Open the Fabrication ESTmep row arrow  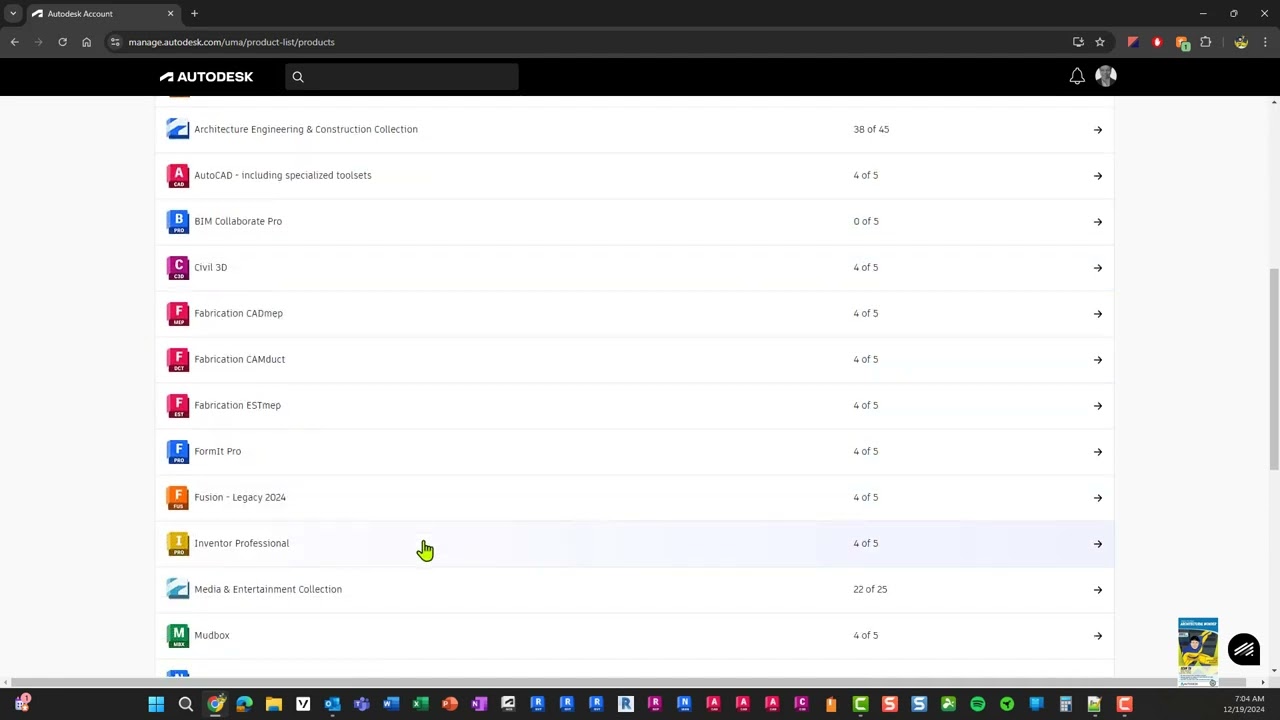(x=1098, y=406)
